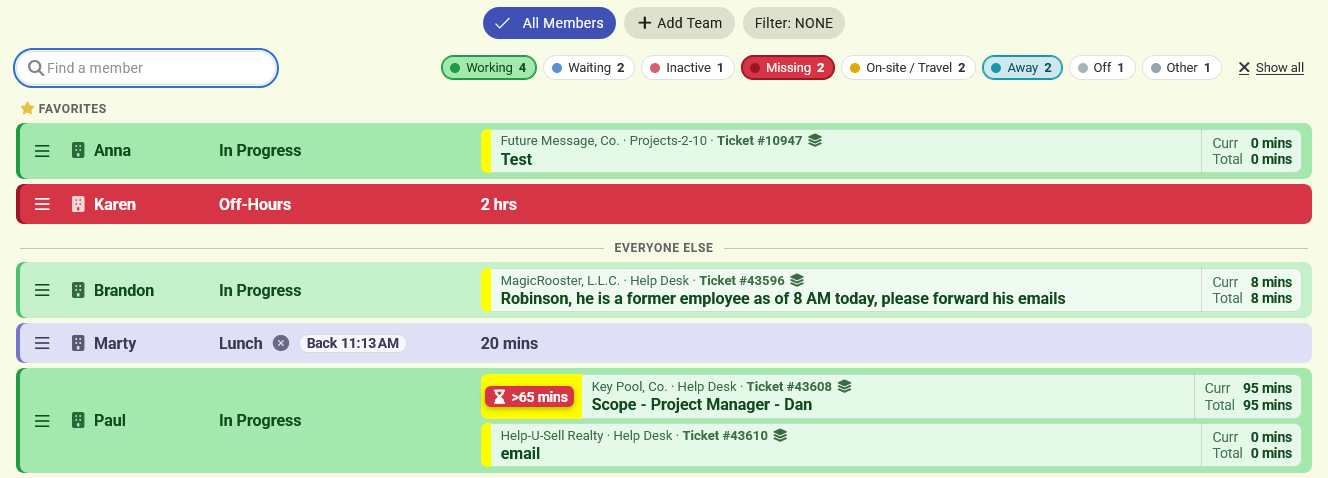Image resolution: width=1328 pixels, height=478 pixels.
Task: Click Anna's In Progress status
Action: point(260,151)
